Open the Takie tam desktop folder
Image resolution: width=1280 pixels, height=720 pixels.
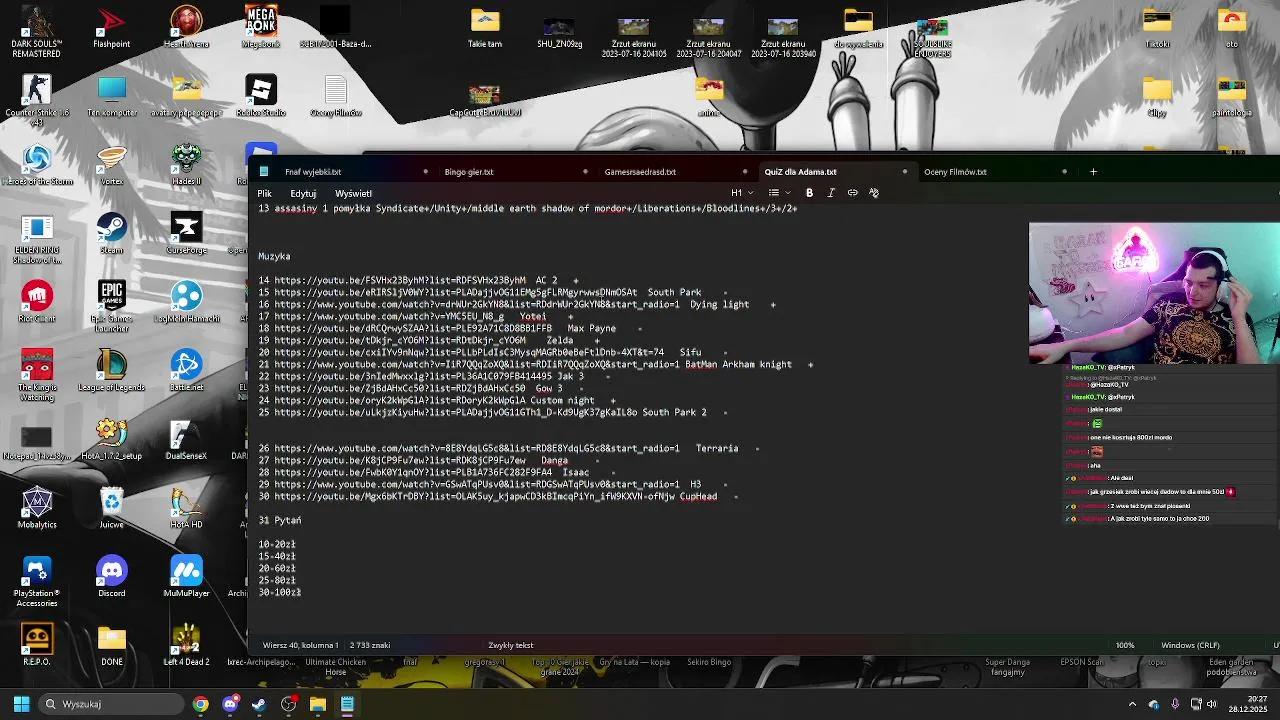pos(485,27)
